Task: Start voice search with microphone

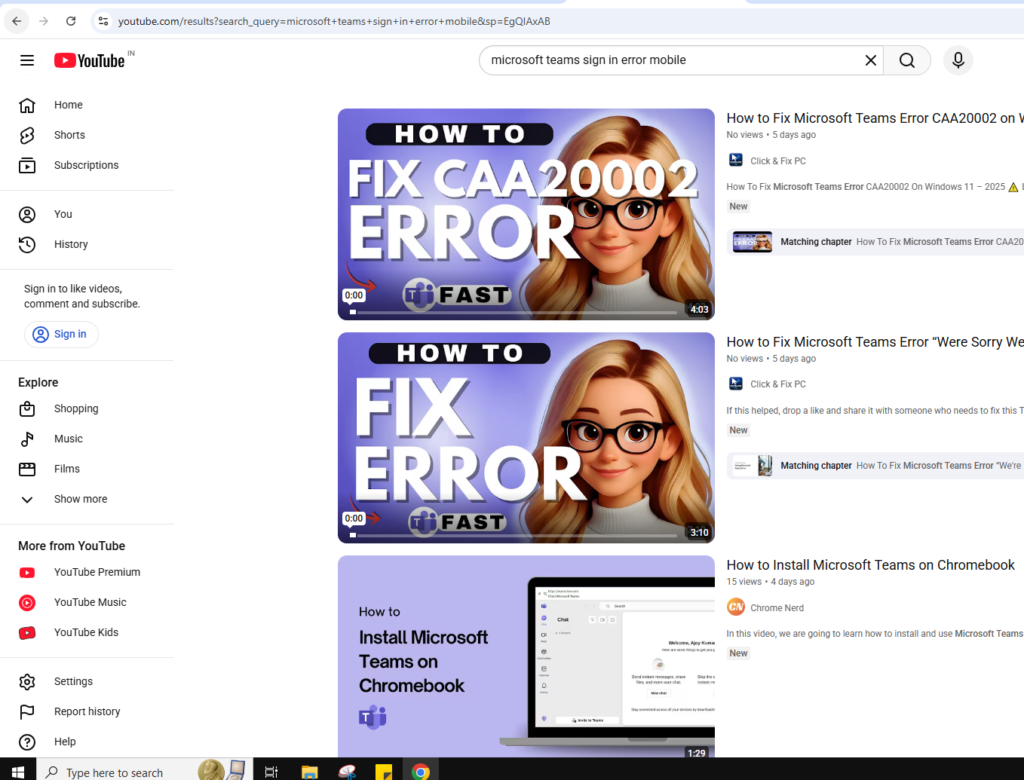Action: tap(957, 60)
